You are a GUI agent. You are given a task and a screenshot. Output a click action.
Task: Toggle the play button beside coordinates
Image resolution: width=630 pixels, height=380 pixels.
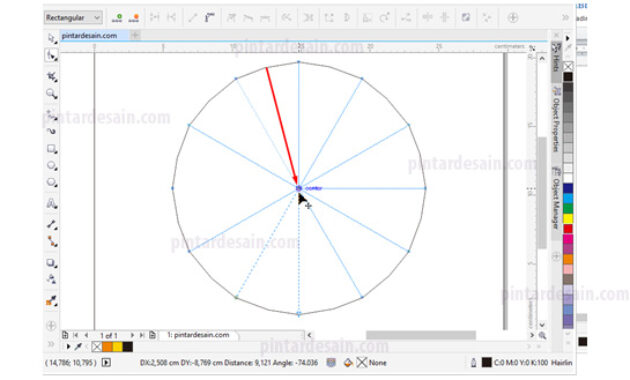click(x=106, y=363)
